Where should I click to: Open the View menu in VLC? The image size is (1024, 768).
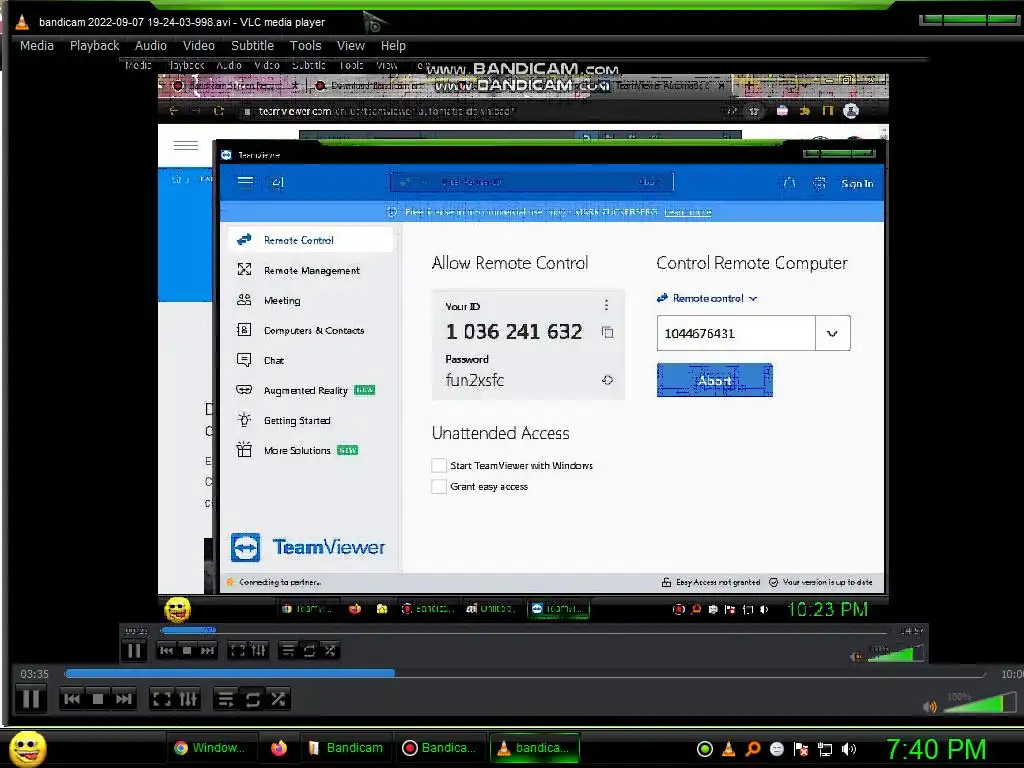coord(351,46)
